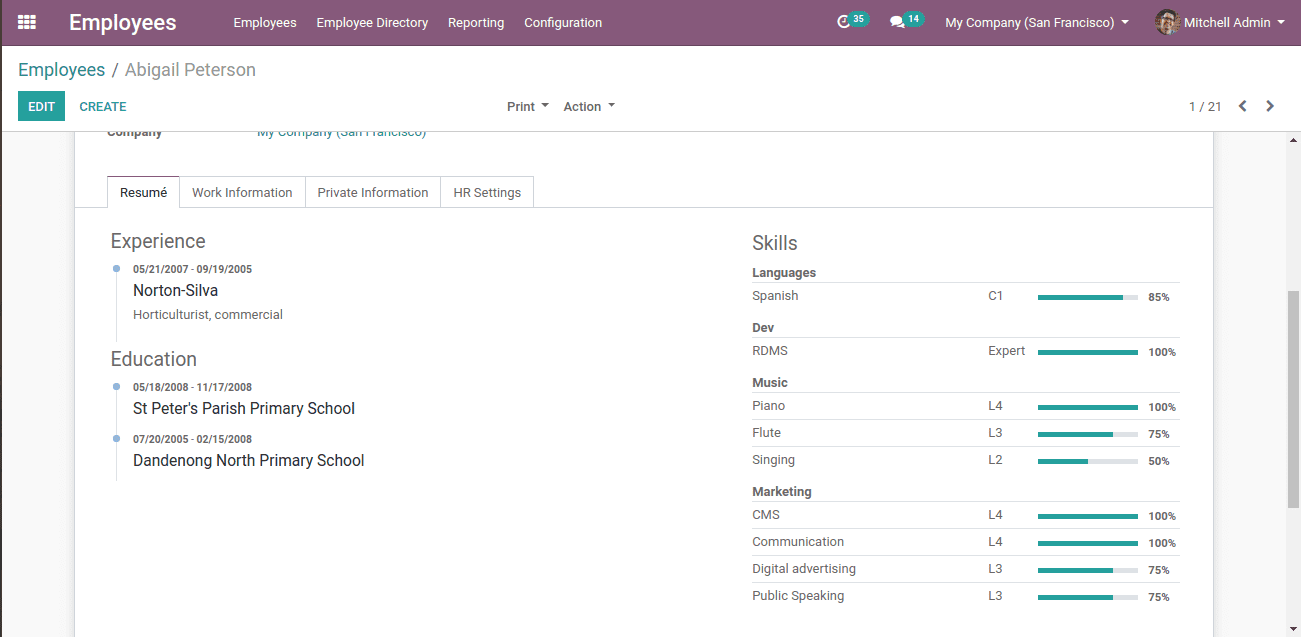Click the L2 level for Singing
The image size is (1301, 637).
(x=996, y=460)
